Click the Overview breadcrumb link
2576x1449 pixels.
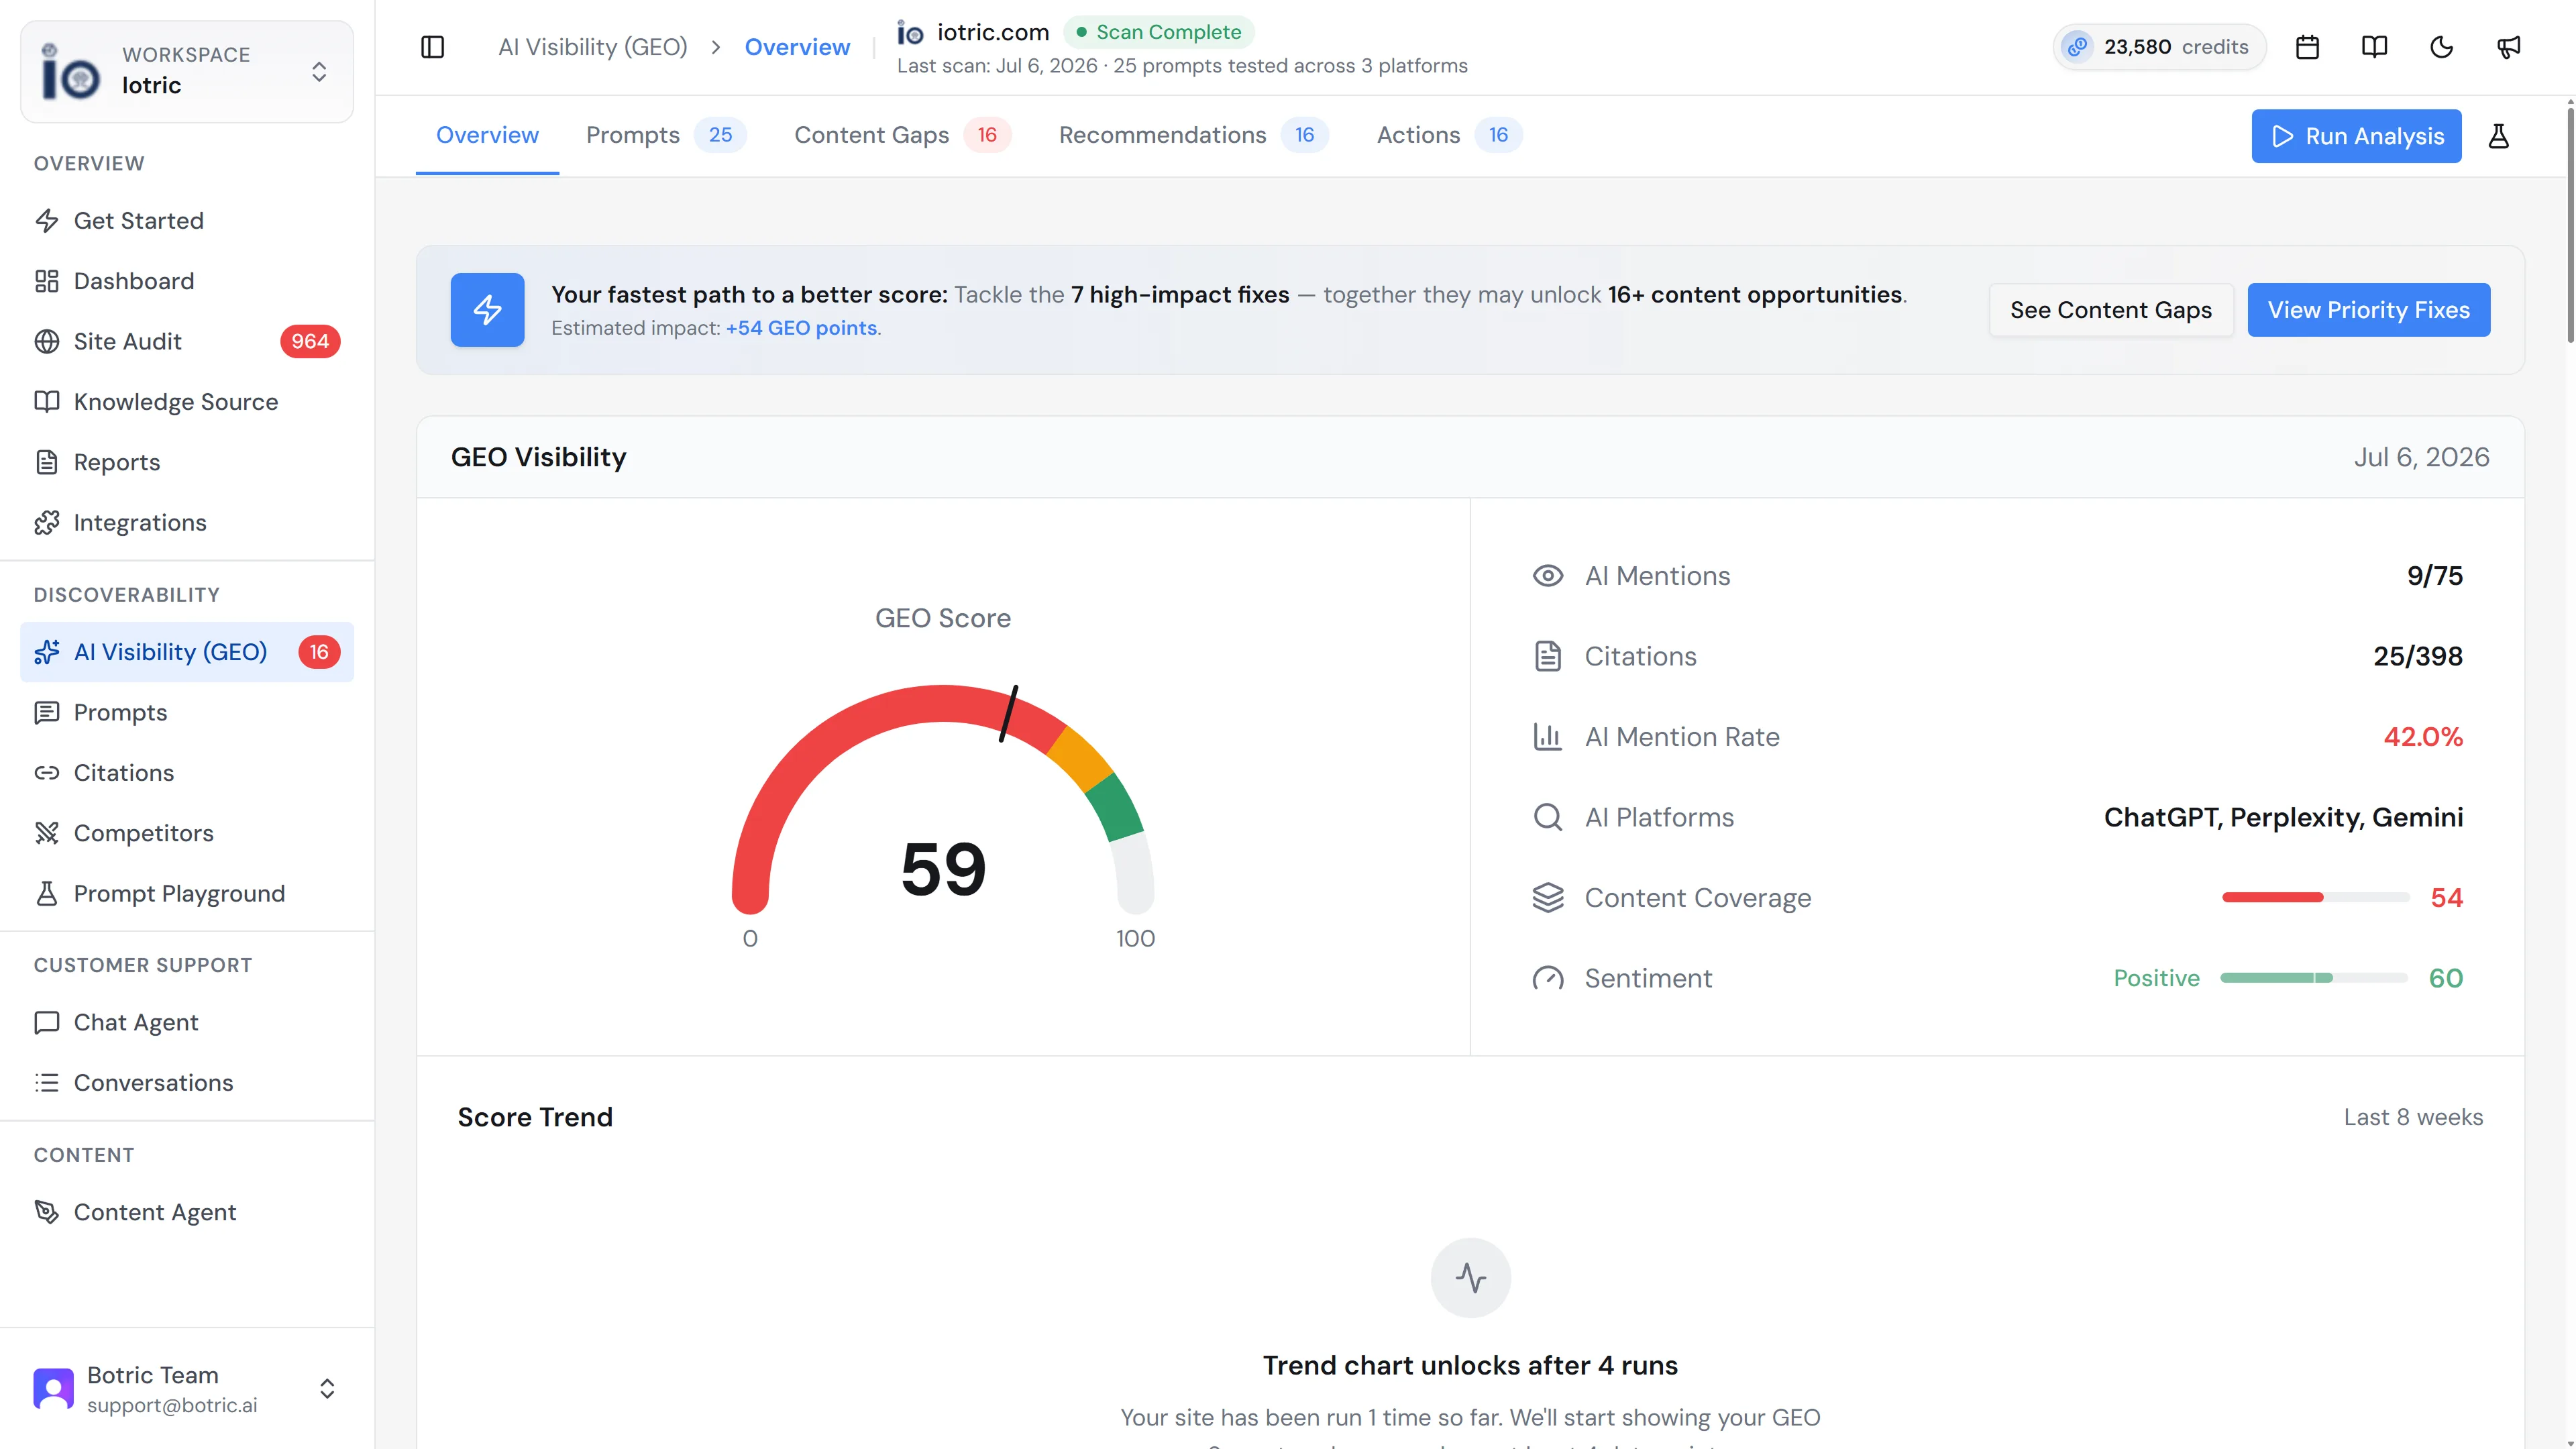797,47
